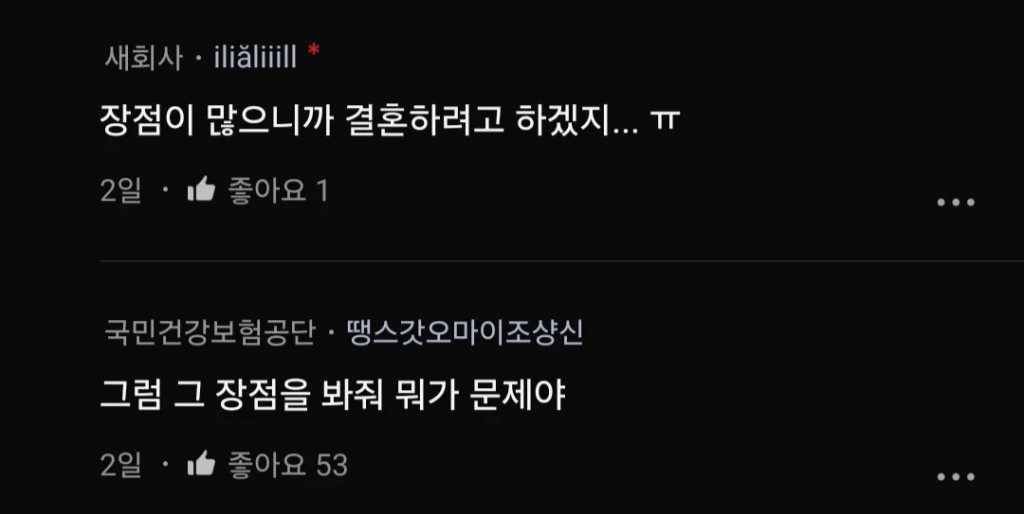
Task: Click the 2일 timestamp on 국민건강보험공단 comment
Action: [121, 465]
